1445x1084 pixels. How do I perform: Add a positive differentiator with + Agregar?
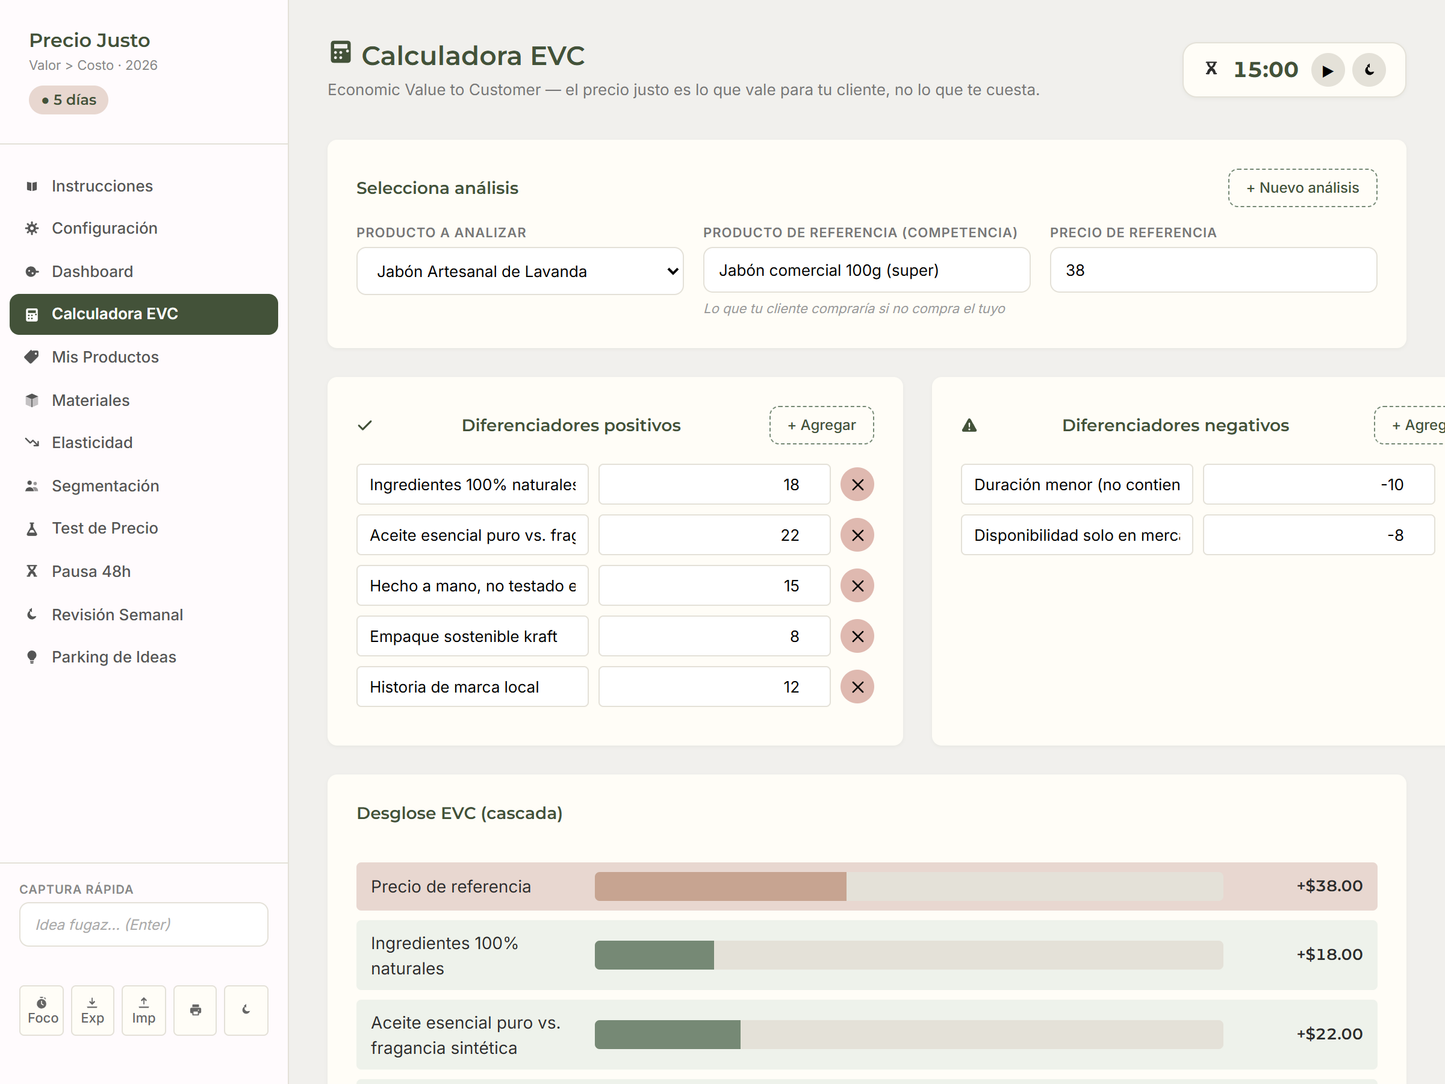point(821,425)
